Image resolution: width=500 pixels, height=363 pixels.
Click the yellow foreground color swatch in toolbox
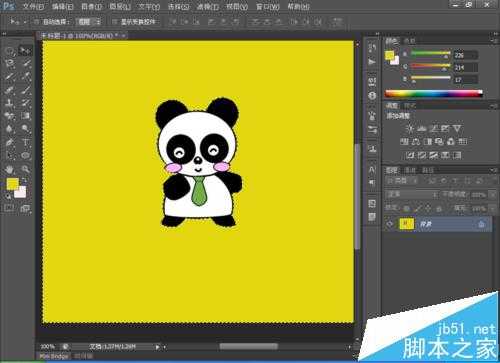[x=12, y=184]
